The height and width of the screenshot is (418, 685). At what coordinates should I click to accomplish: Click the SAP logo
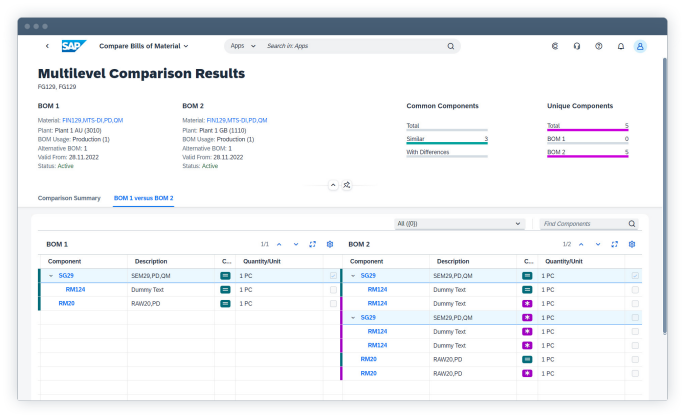pos(72,46)
